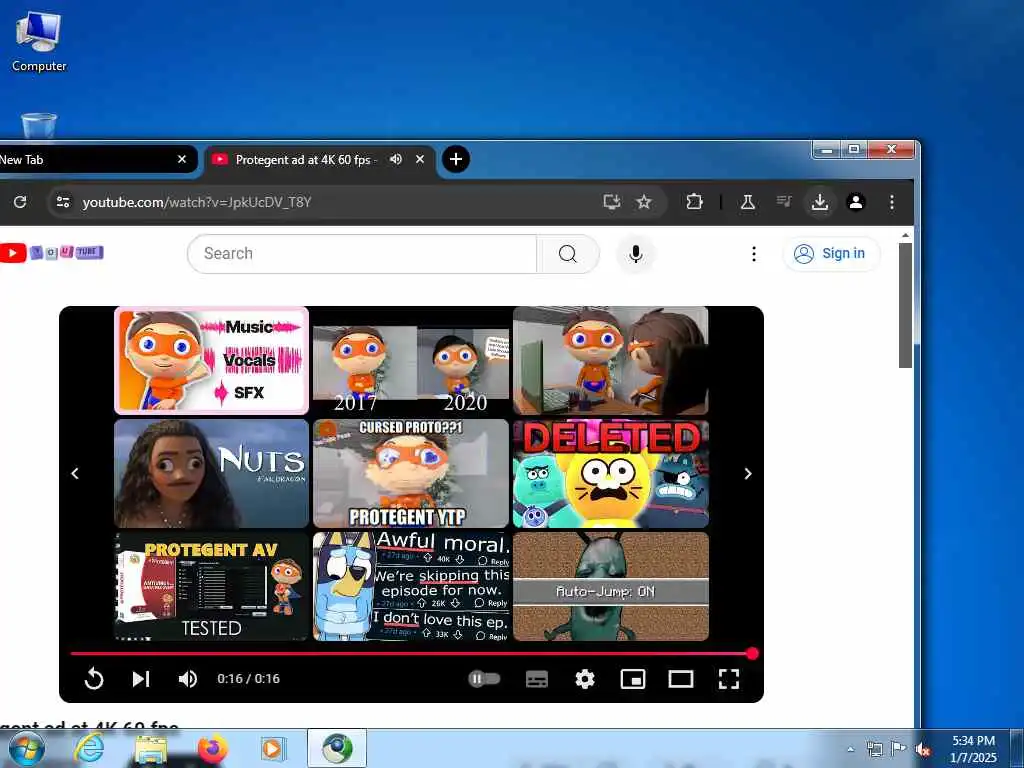Open the Windows Start menu

pos(27,749)
